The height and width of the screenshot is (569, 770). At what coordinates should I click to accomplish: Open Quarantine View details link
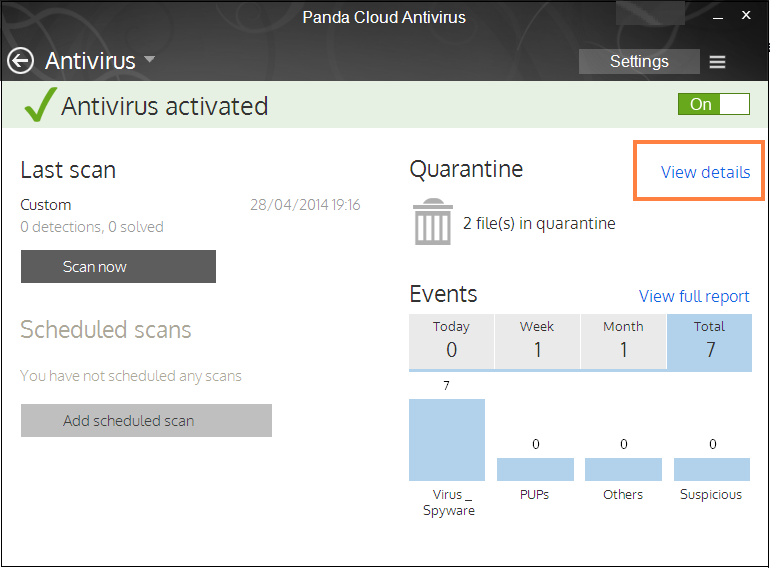tap(705, 172)
